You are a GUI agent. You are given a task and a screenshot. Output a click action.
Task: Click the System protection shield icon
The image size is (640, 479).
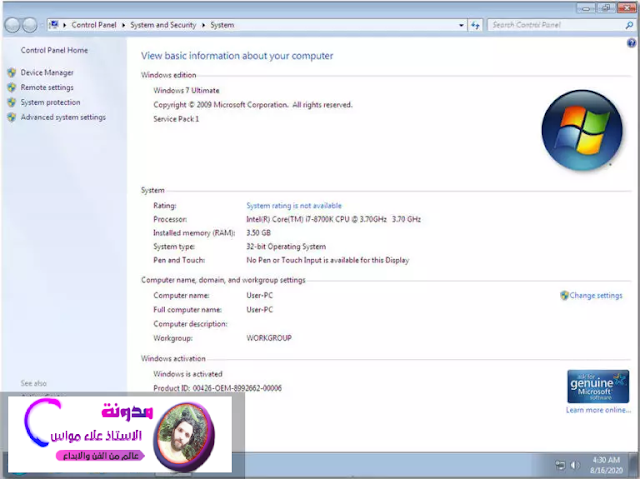12,102
